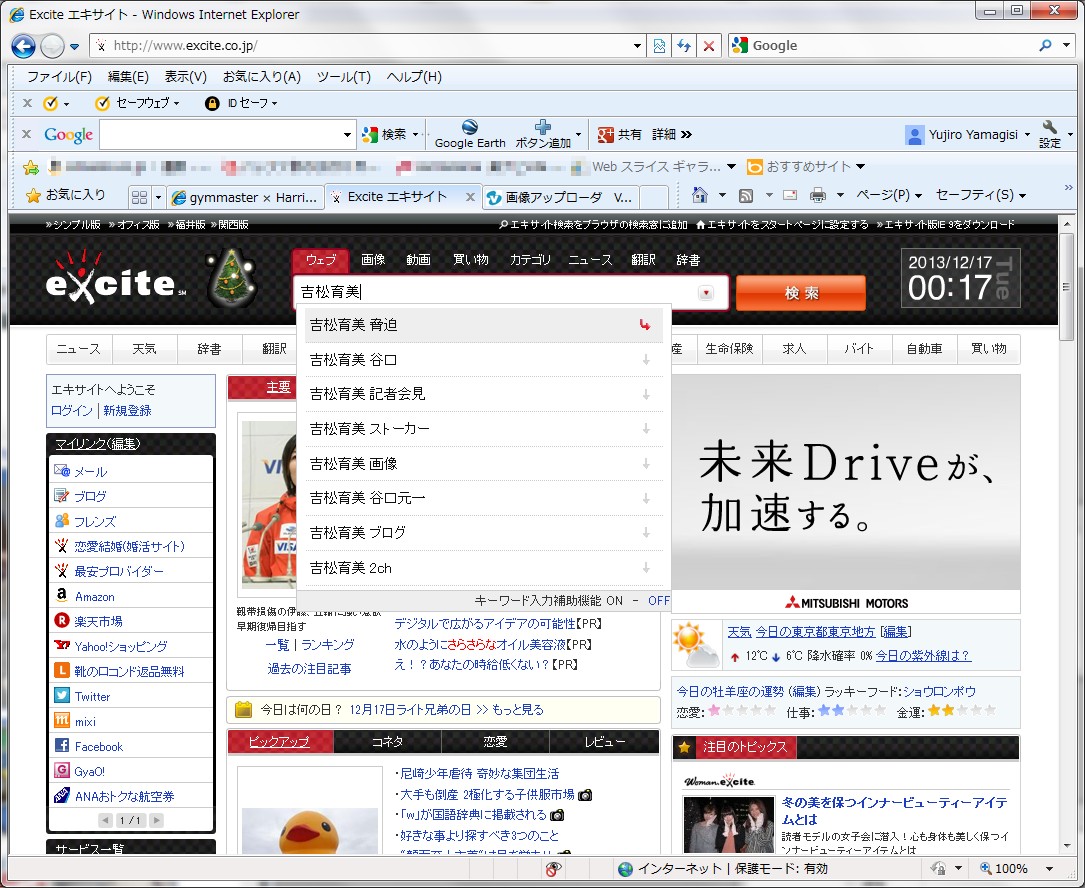Click the 過去の注目記事 link
The height and width of the screenshot is (888, 1085).
coord(309,669)
